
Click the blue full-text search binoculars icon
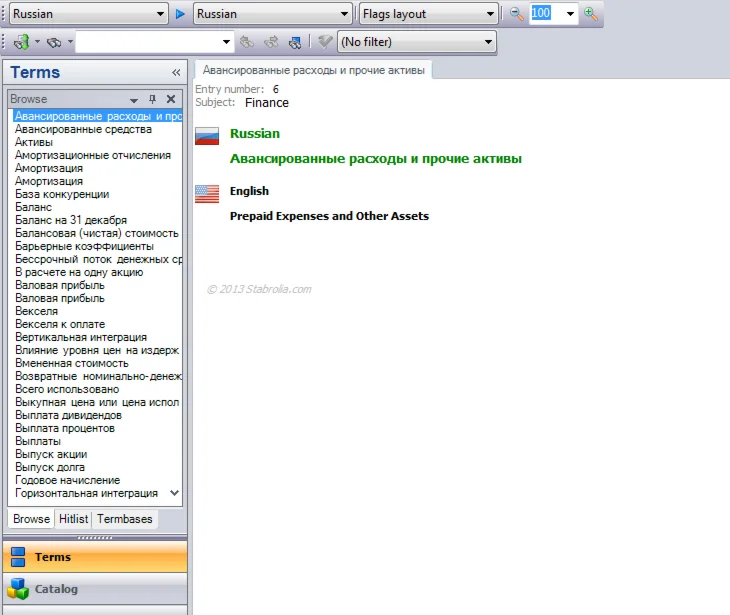[295, 42]
